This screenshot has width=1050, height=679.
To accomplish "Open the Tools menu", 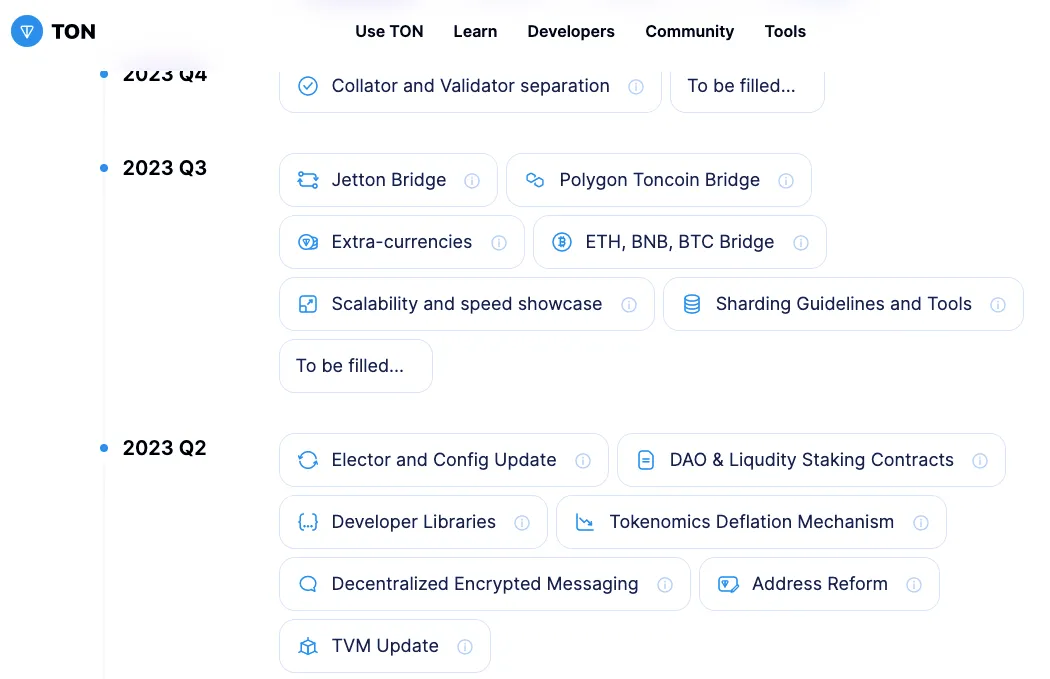I will [x=785, y=31].
